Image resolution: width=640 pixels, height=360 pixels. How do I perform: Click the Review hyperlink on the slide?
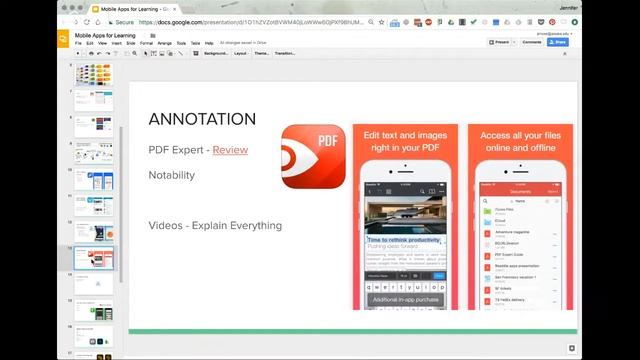click(x=230, y=150)
